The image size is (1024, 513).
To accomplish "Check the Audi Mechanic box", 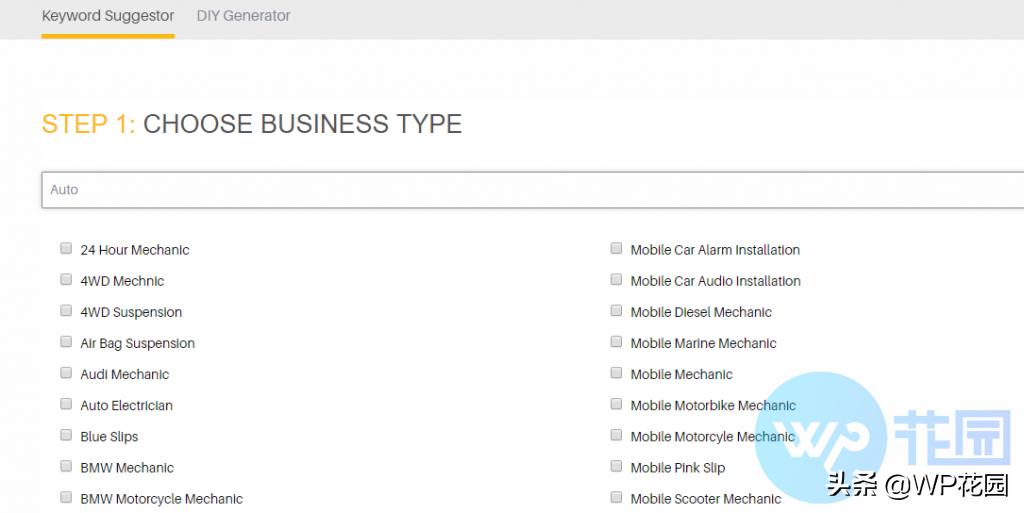I will (x=66, y=373).
